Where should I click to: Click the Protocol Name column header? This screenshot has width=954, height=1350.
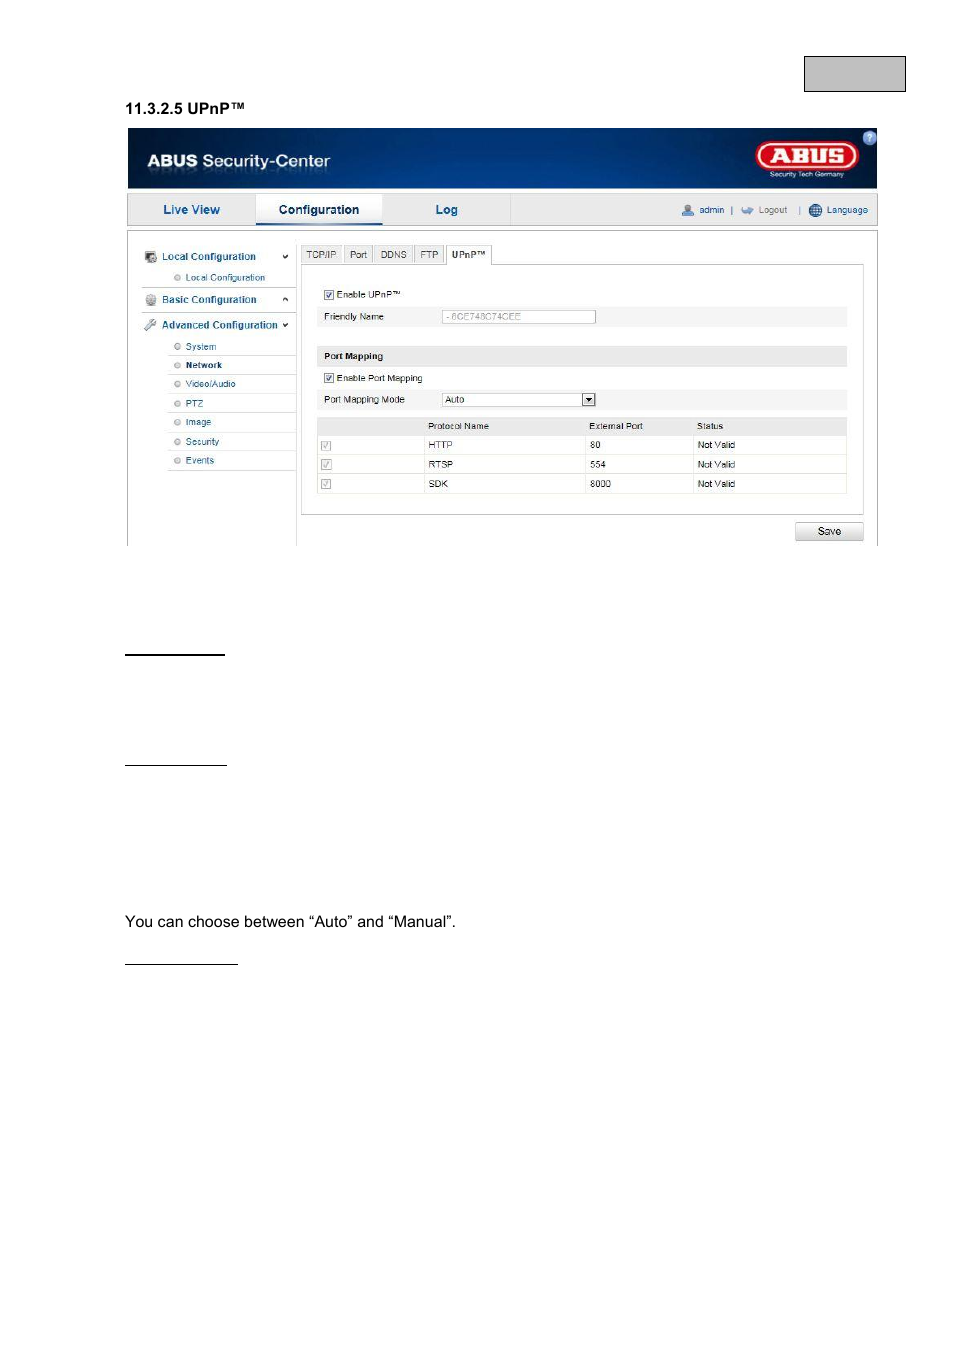(x=458, y=426)
